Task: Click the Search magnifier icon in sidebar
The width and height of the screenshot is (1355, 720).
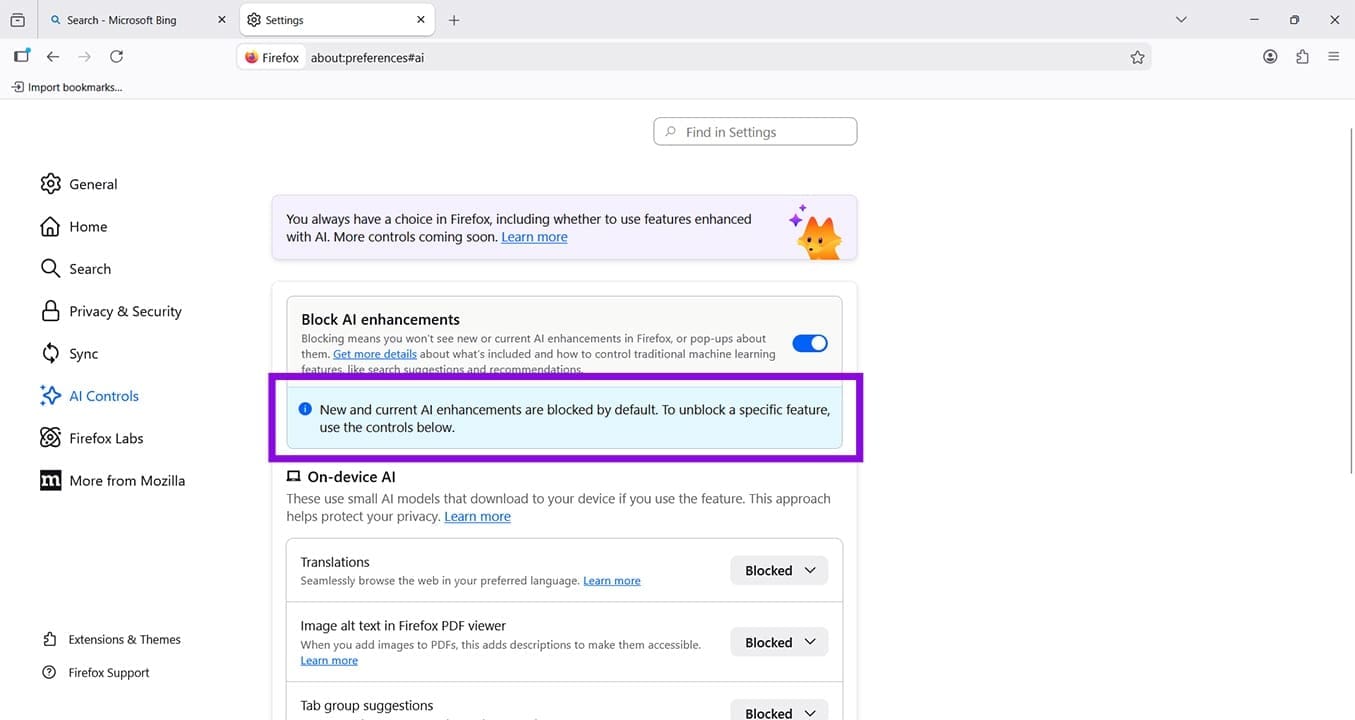Action: pyautogui.click(x=50, y=269)
